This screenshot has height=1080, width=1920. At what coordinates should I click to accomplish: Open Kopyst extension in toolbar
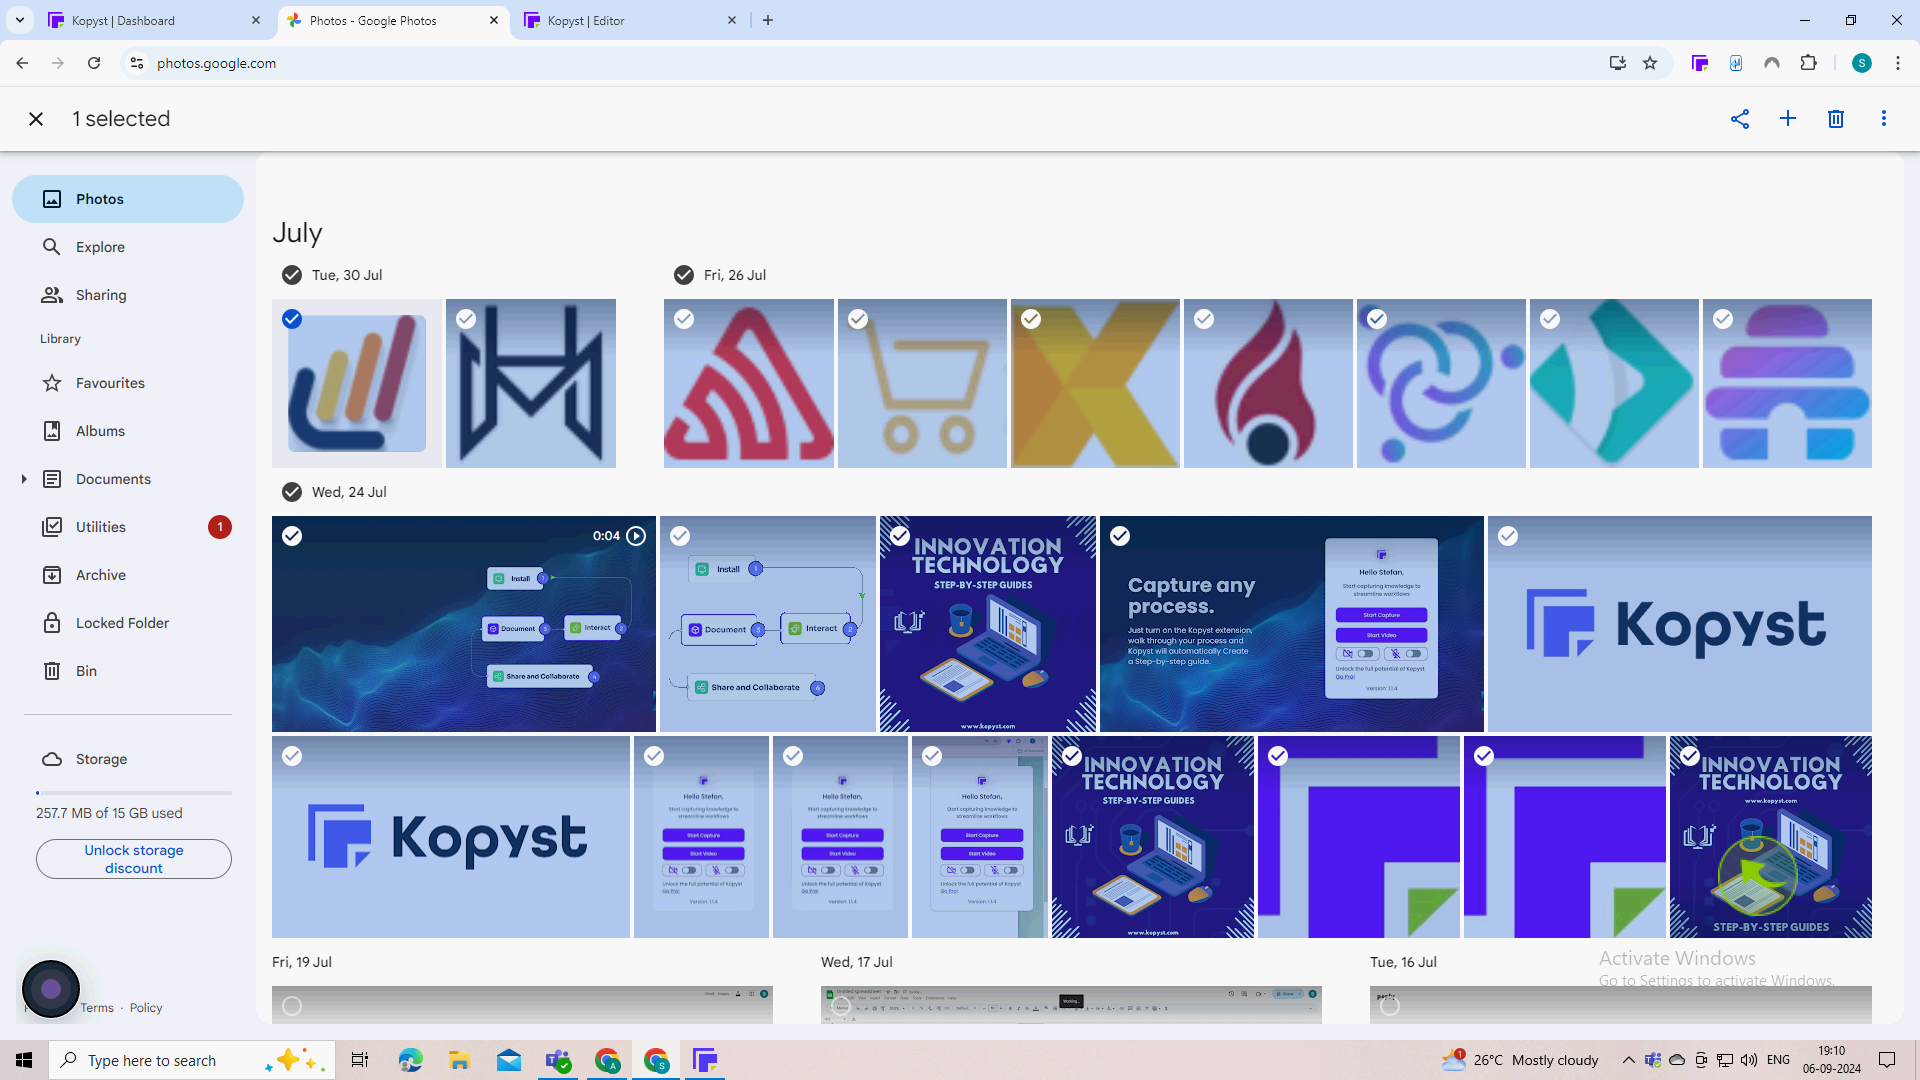click(1700, 63)
